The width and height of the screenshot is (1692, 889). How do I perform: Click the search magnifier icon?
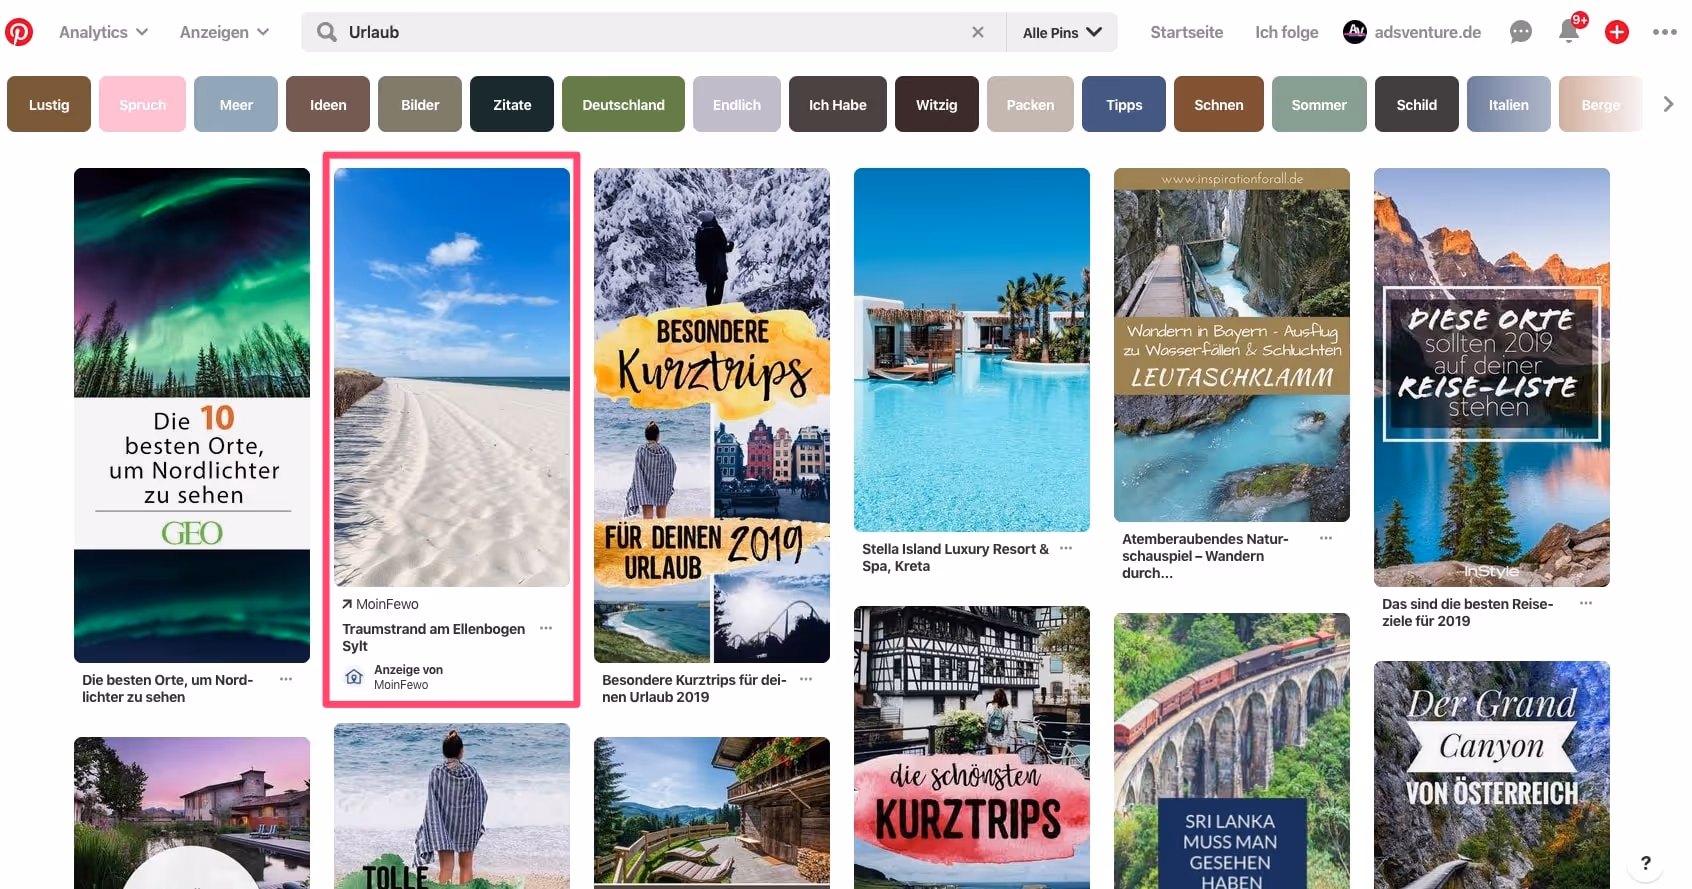326,32
